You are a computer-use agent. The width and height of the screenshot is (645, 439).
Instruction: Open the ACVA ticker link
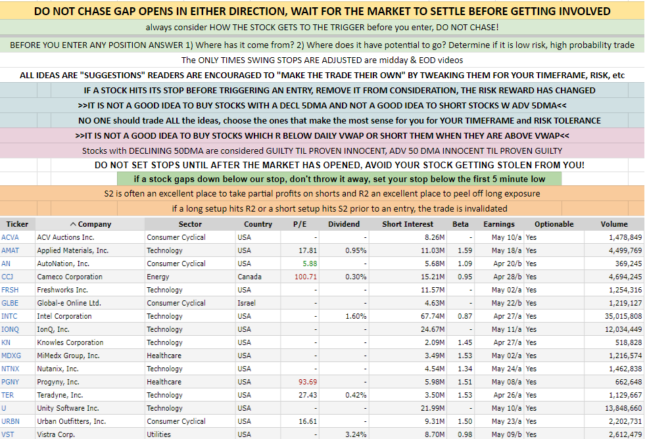click(x=10, y=237)
